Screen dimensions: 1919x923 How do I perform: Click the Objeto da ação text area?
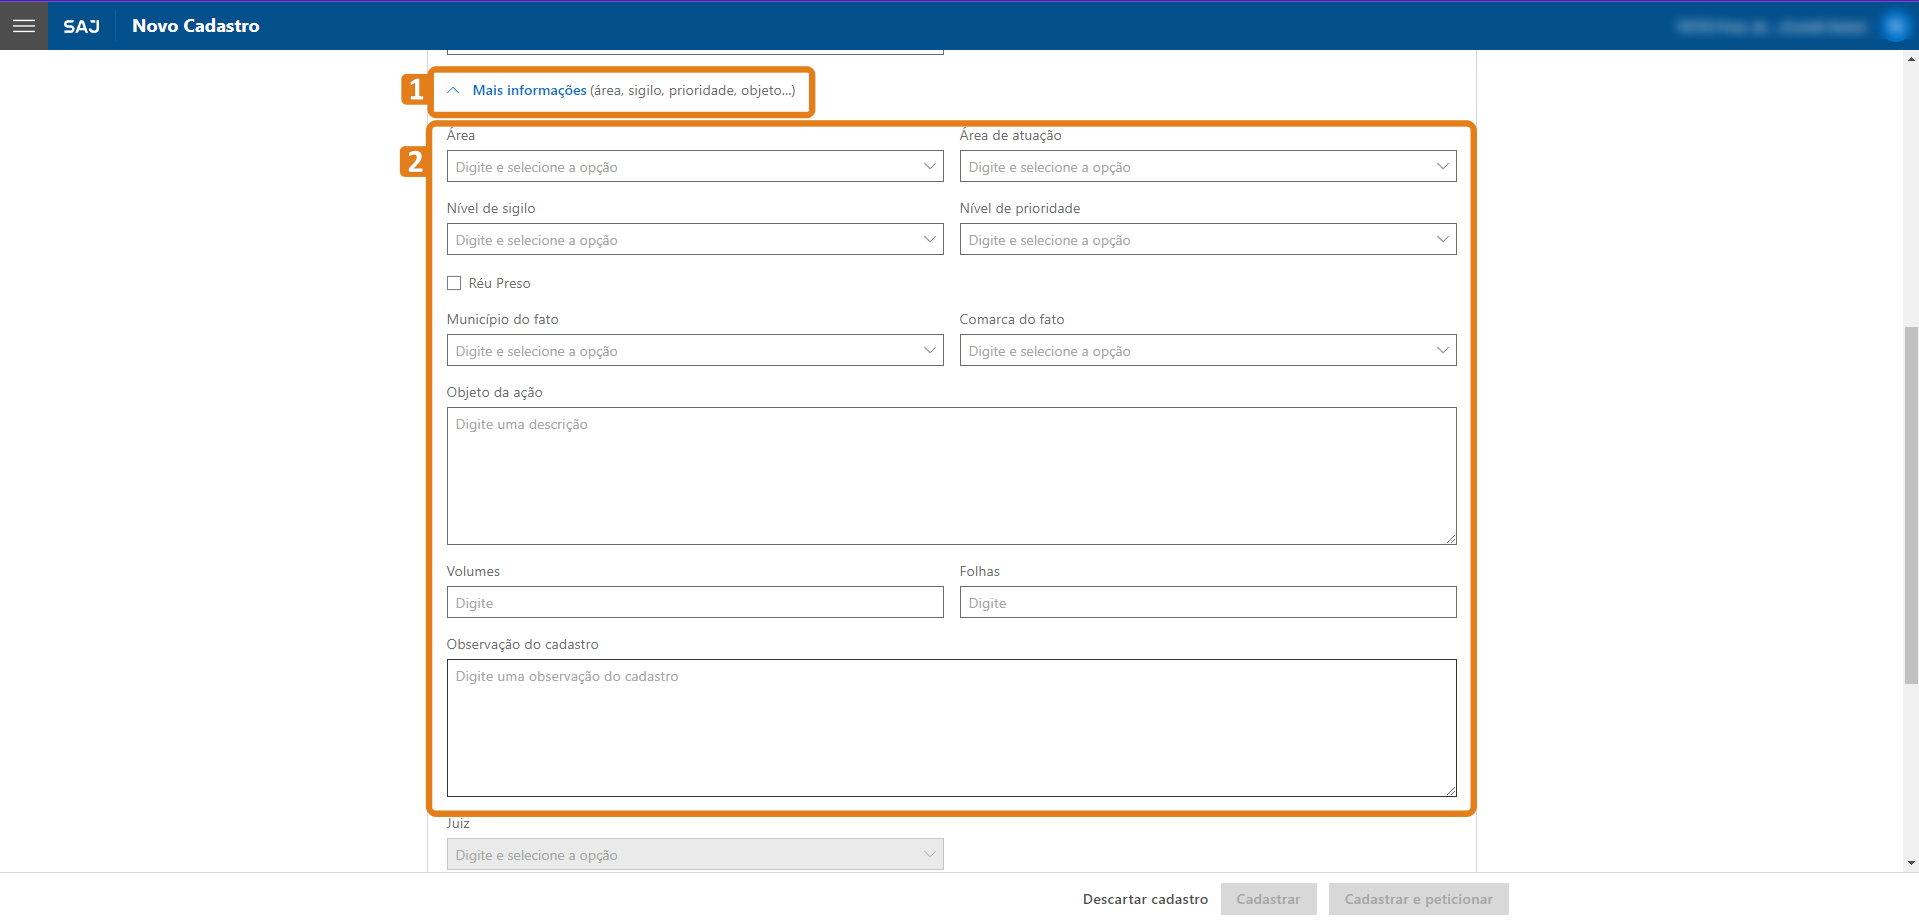click(x=951, y=476)
